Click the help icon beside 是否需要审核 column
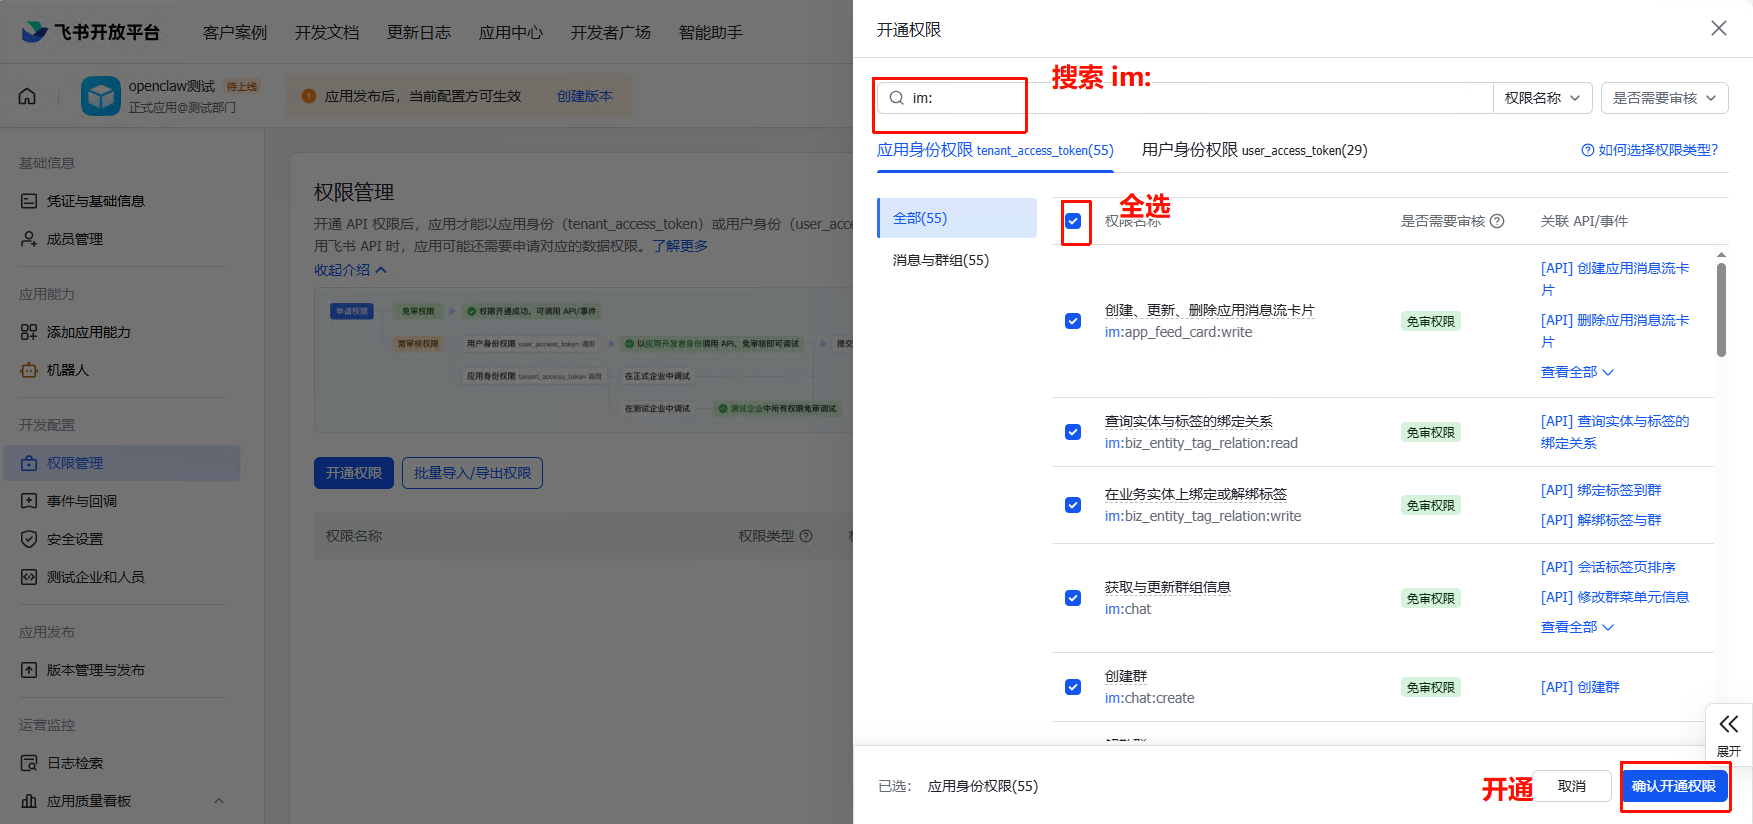 tap(1497, 221)
